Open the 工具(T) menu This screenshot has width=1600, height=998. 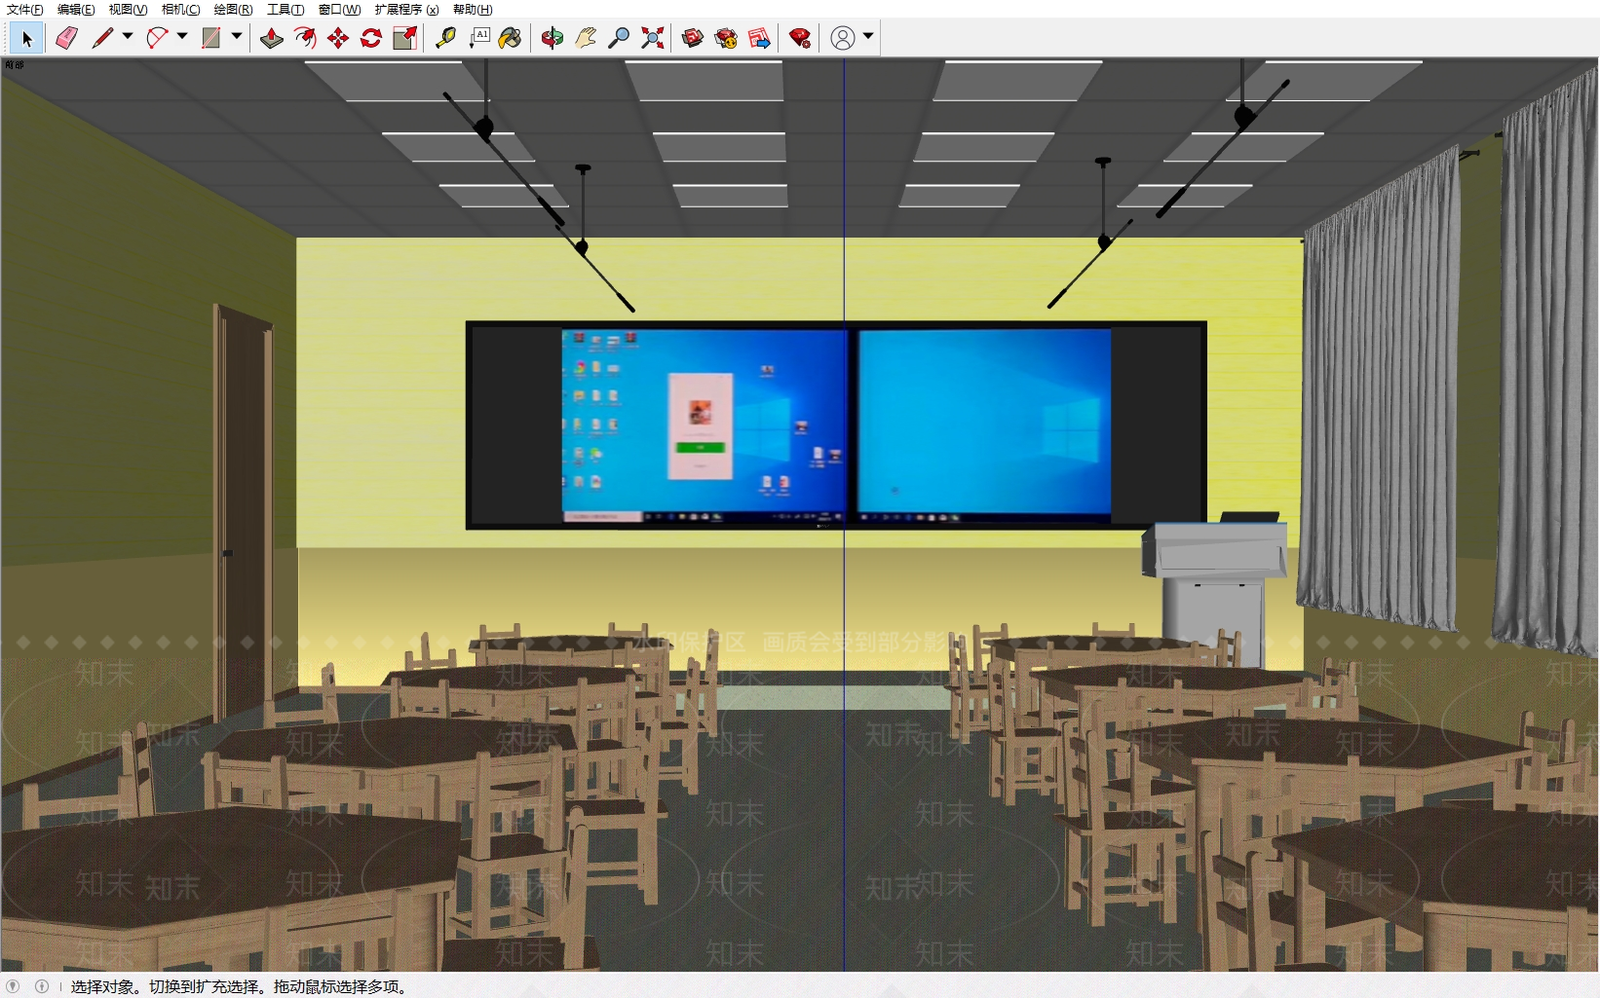click(285, 9)
